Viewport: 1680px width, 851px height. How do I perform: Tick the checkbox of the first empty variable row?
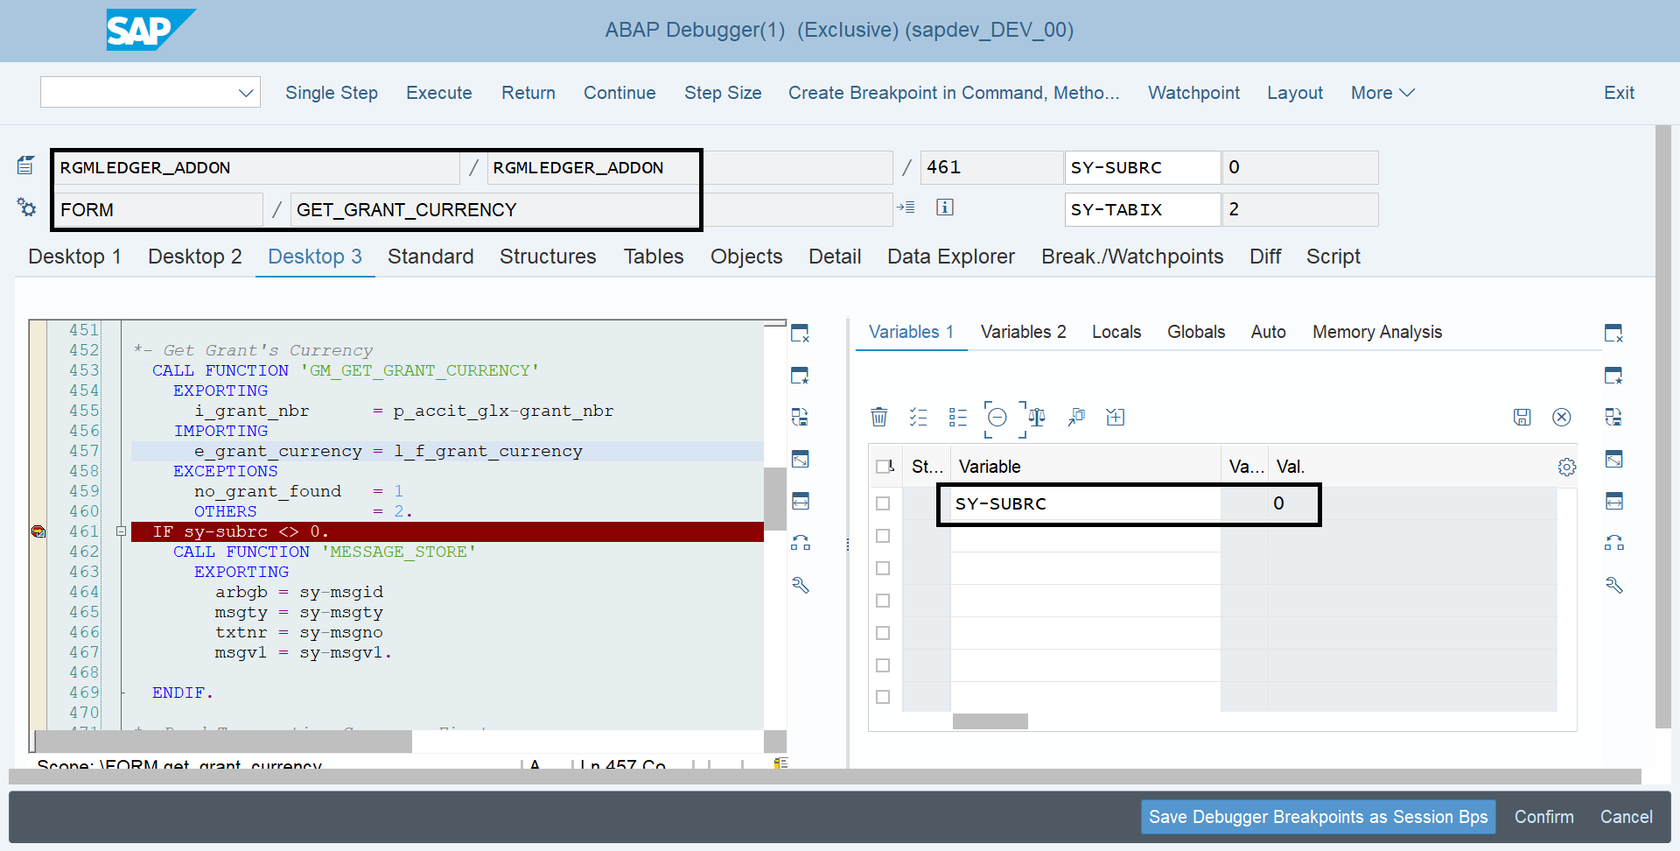click(883, 536)
